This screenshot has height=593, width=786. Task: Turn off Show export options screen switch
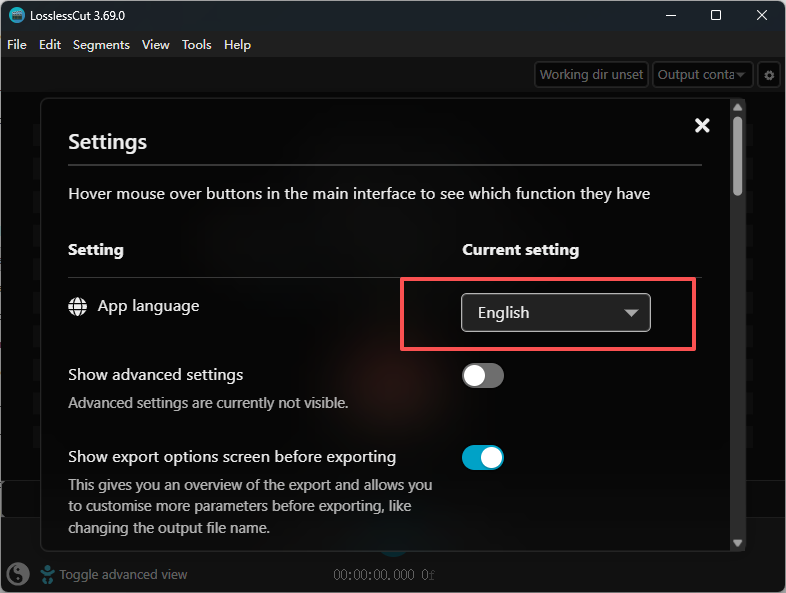[x=483, y=457]
